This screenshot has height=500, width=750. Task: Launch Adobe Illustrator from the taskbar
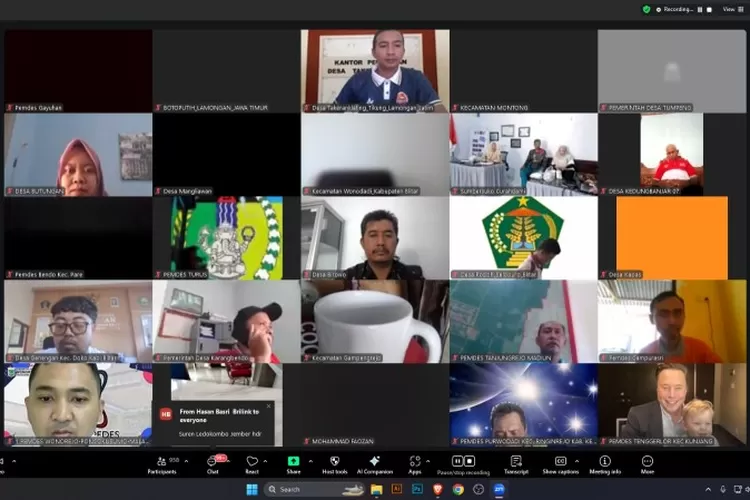click(397, 489)
